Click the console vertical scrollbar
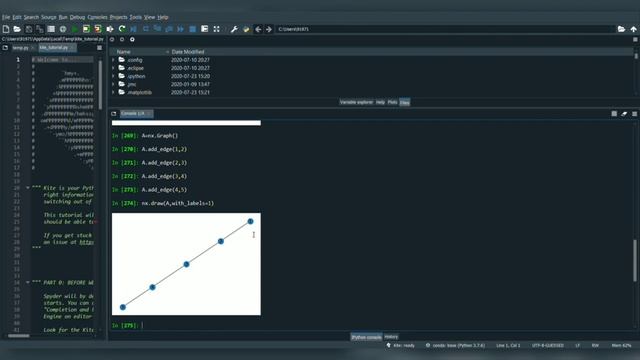This screenshot has width=640, height=360. tap(635, 260)
